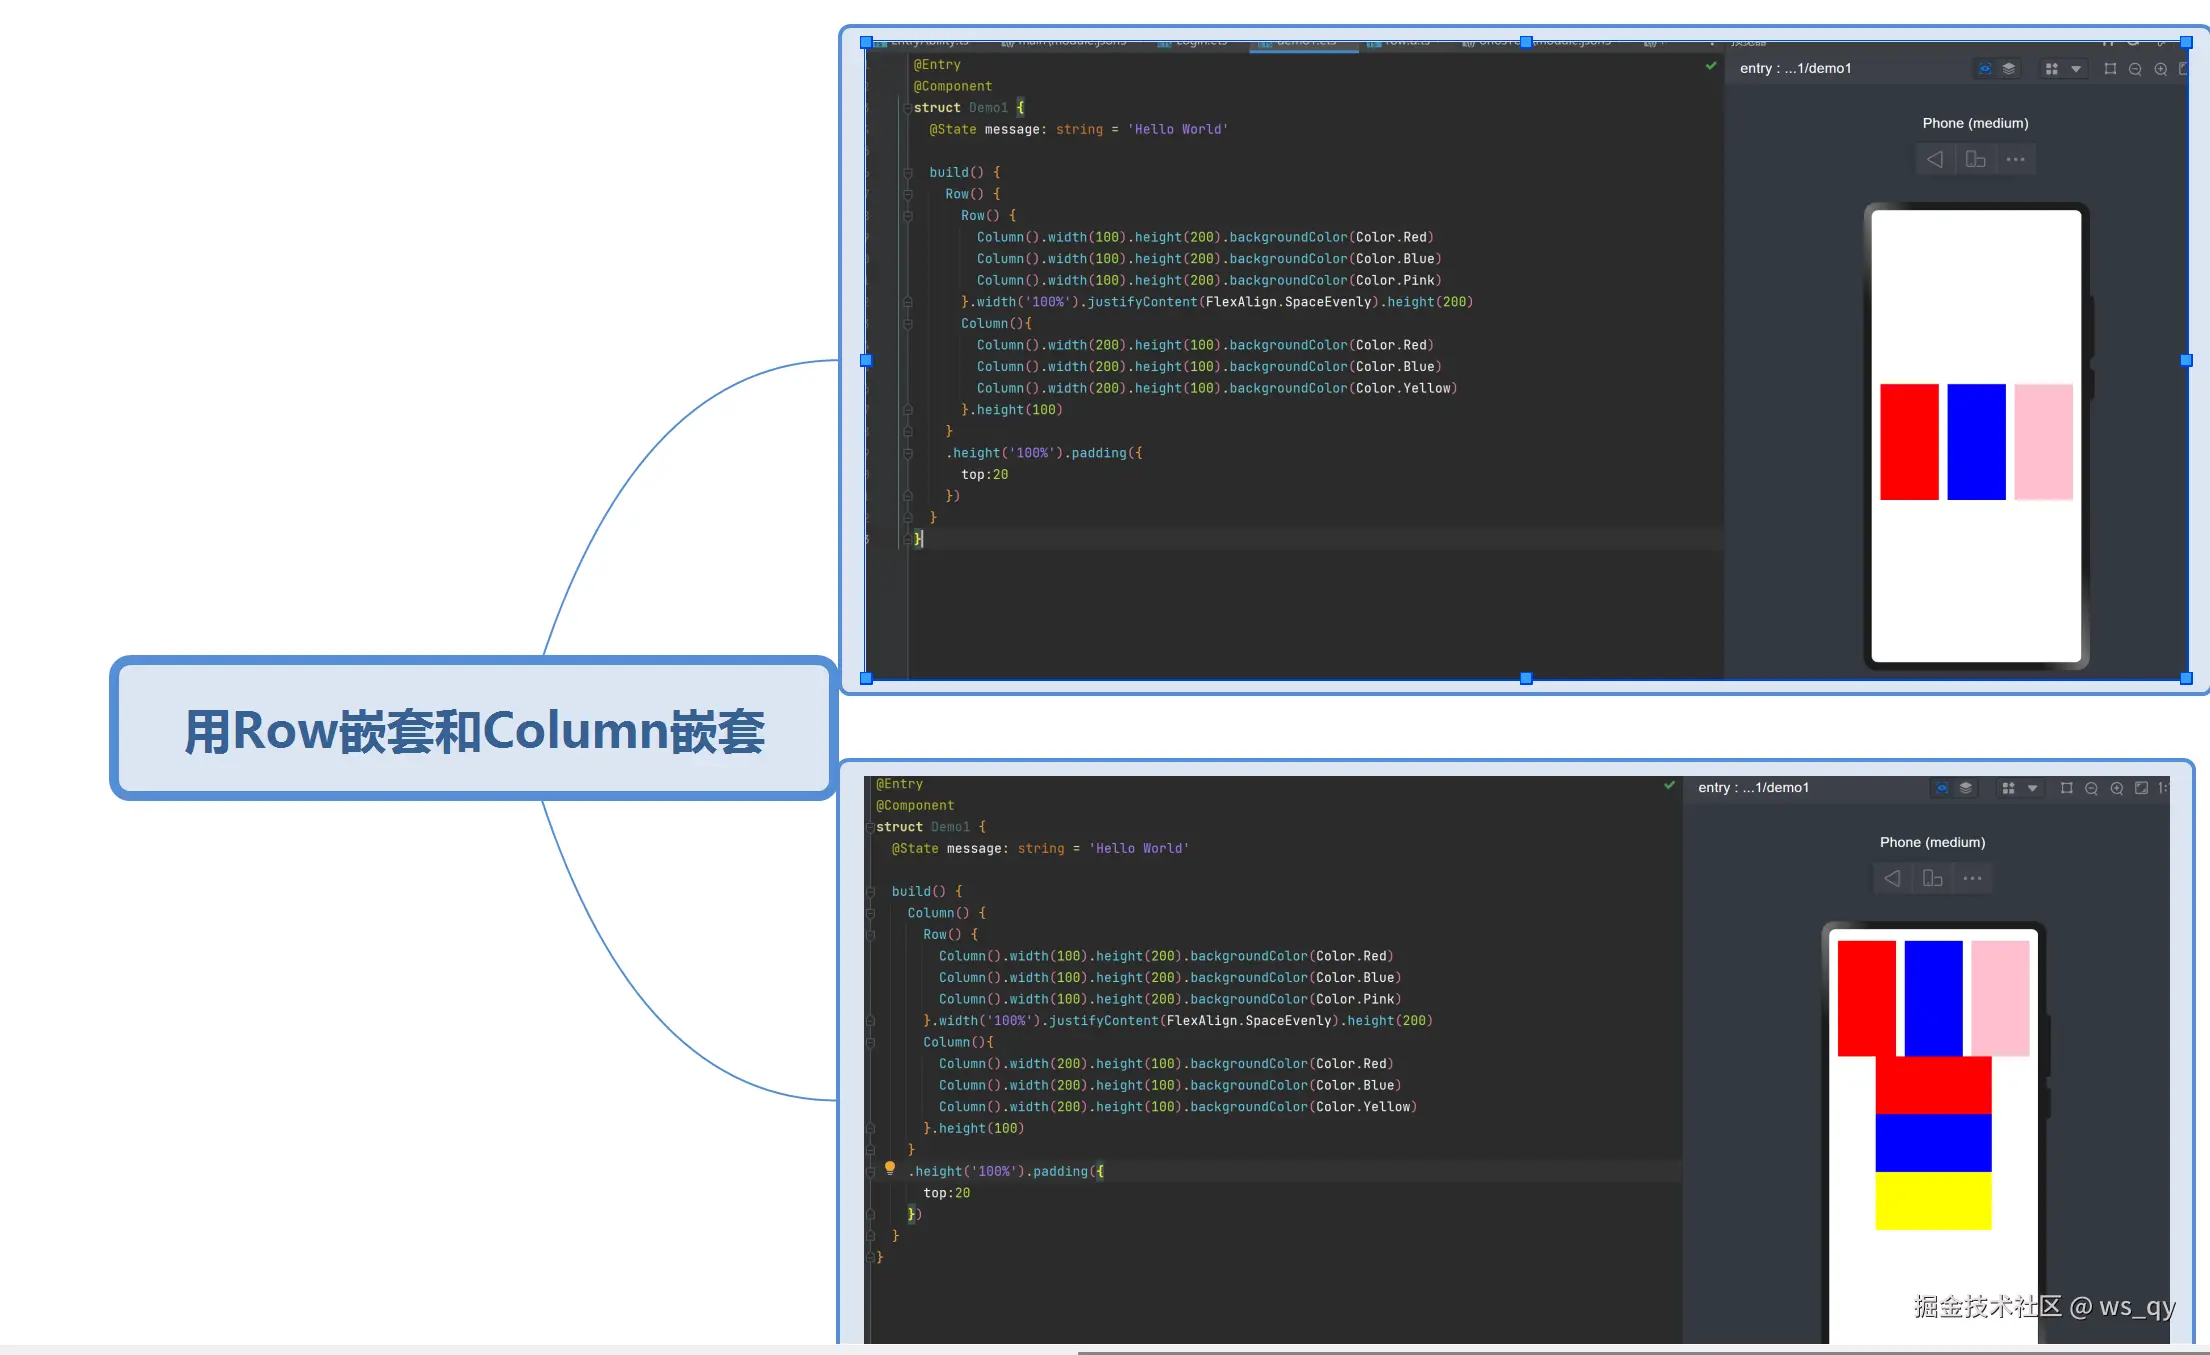Open multi-device dropdown arrow in lower previewer

coord(2032,788)
